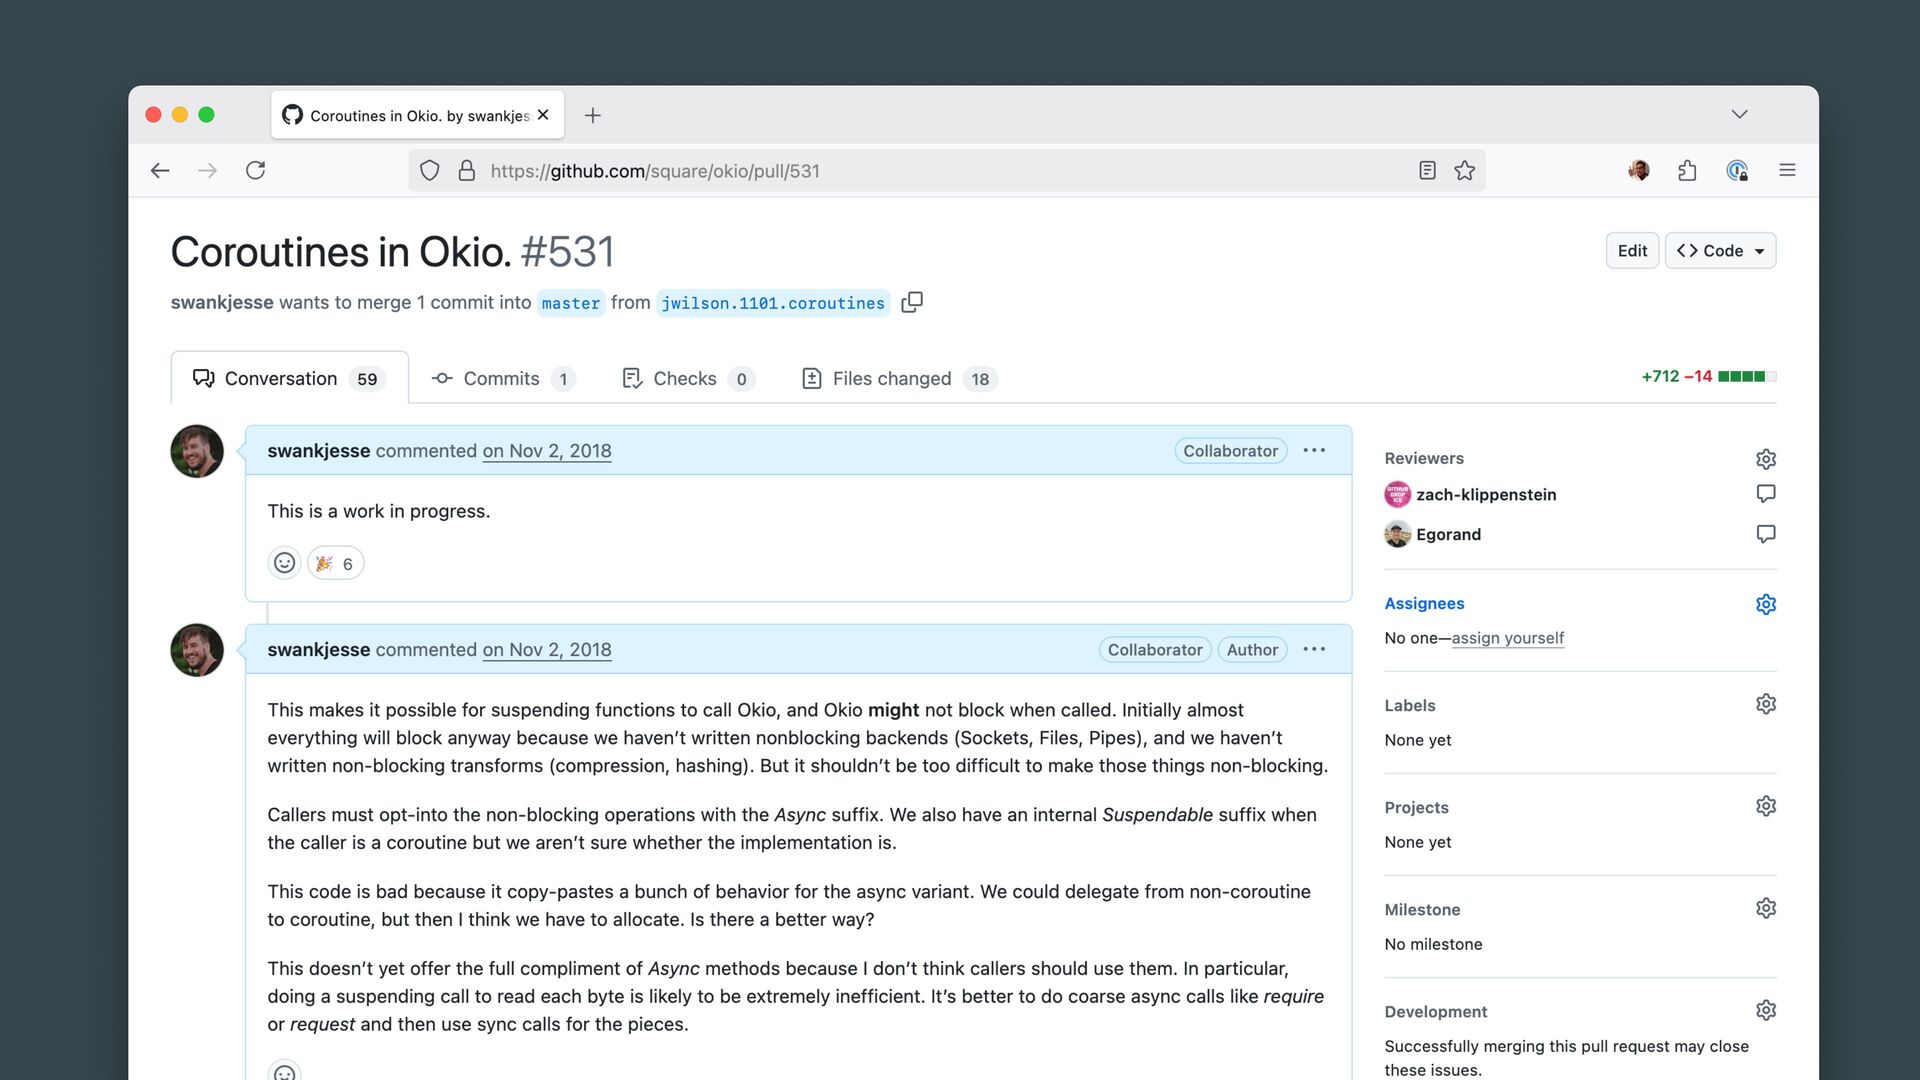The width and height of the screenshot is (1920, 1080).
Task: Open zach-klippenstein reviewer profile
Action: 1486,495
